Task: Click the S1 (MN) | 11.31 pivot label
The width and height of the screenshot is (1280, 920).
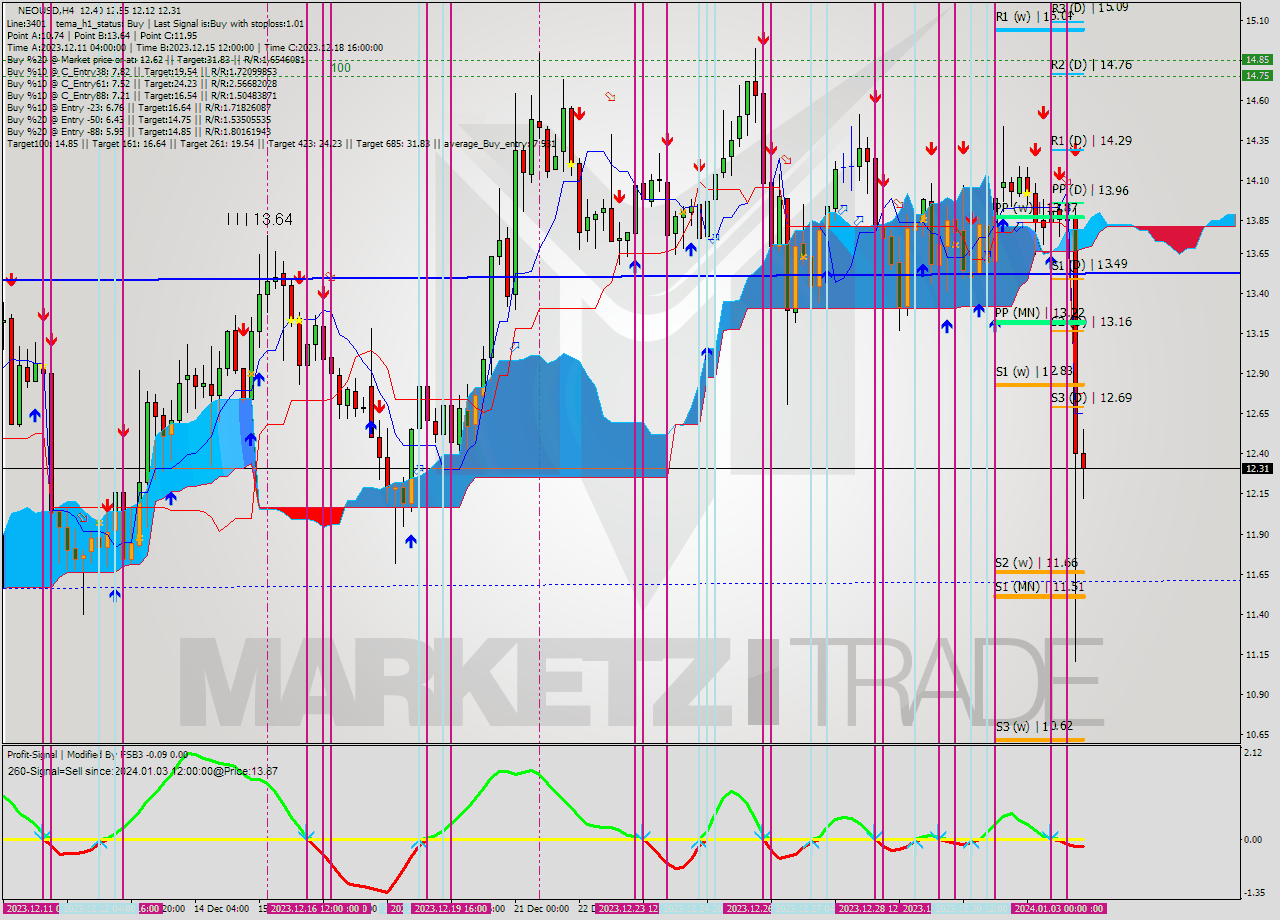Action: click(1039, 587)
